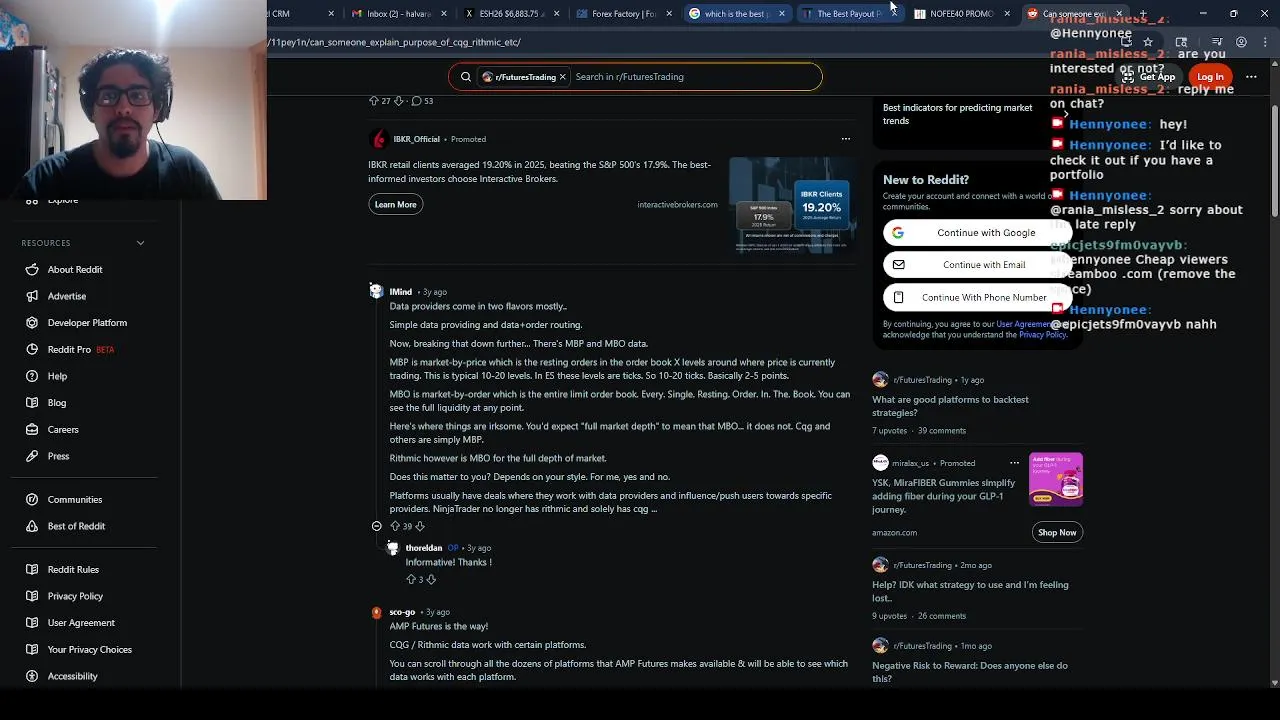This screenshot has width=1280, height=720.
Task: Open the Developer Platform icon in sidebar
Action: [32, 323]
